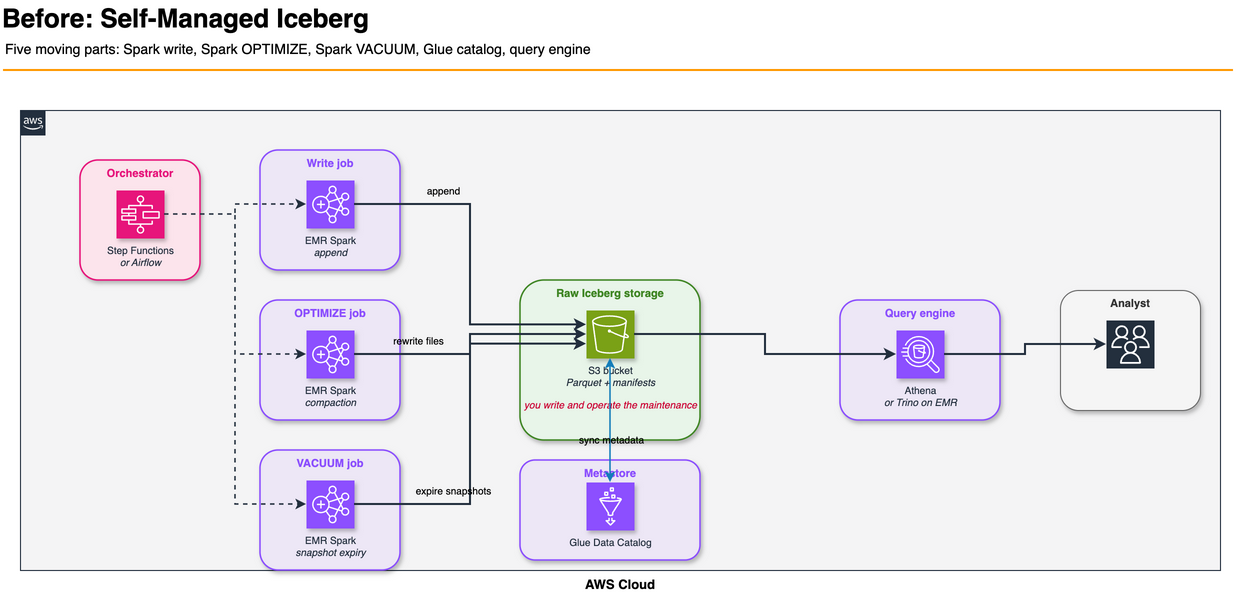Click the 'Step Functions' label
Viewport: 1242px width, 595px height.
[140, 251]
